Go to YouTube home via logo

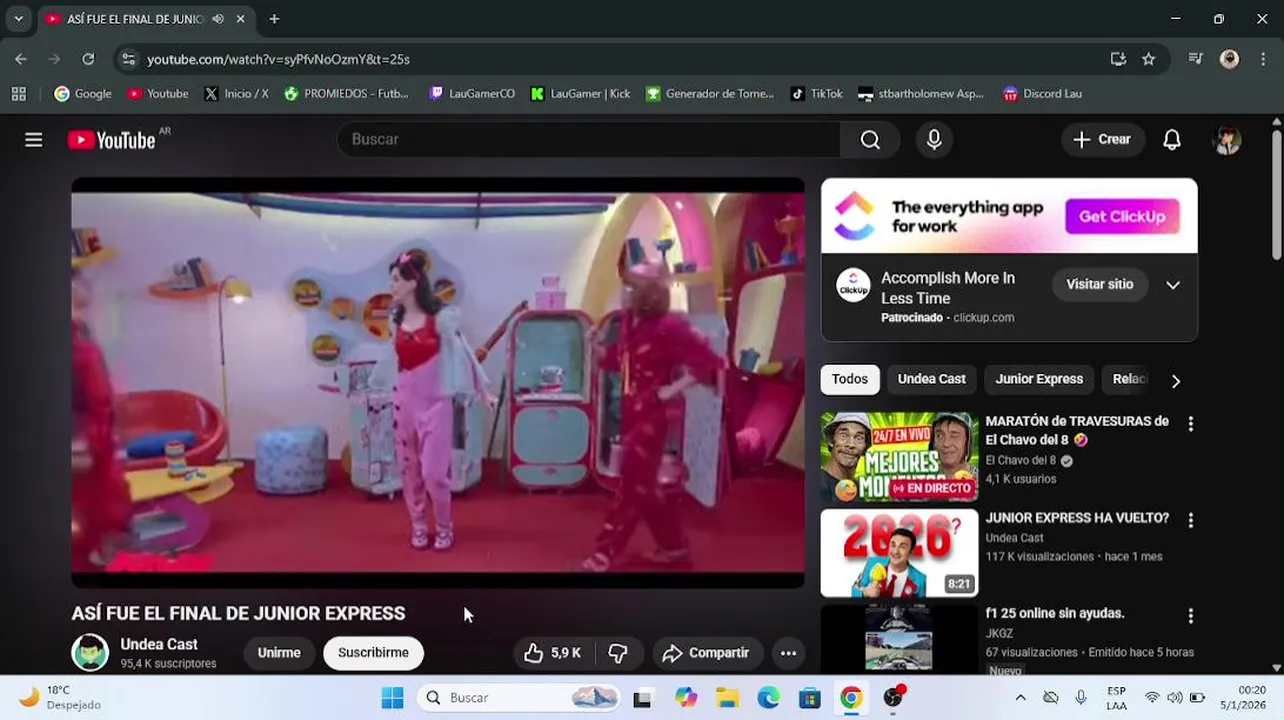point(111,140)
